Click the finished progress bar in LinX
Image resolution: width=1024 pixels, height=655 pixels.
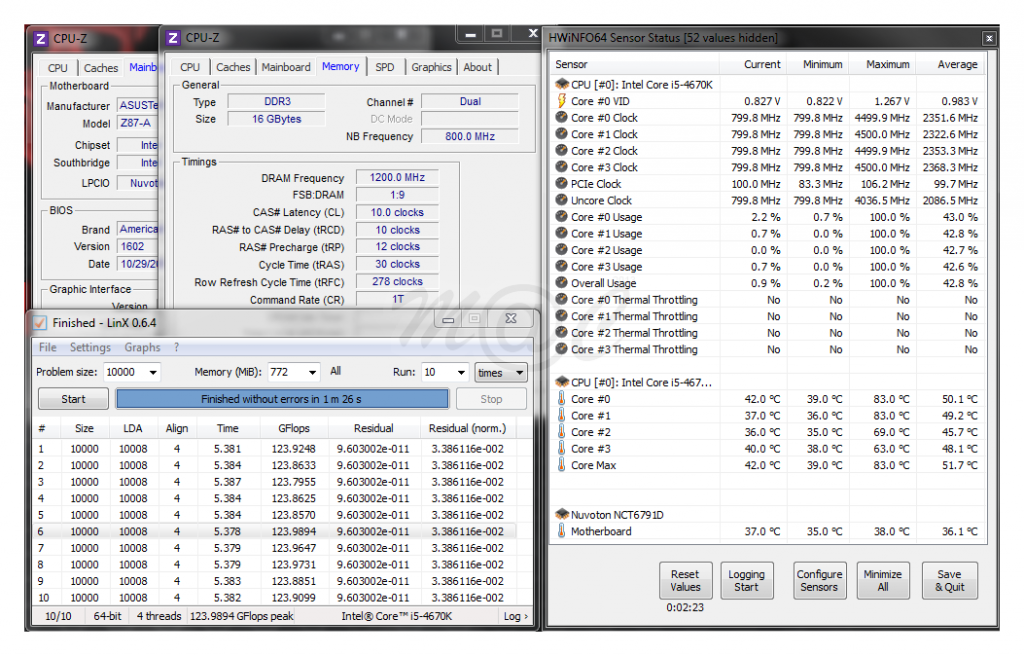coord(282,399)
